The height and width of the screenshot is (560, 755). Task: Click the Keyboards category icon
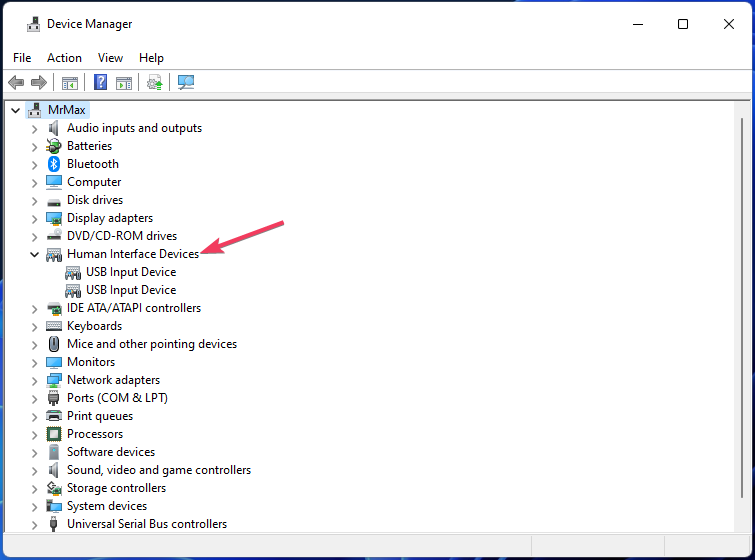(x=53, y=326)
